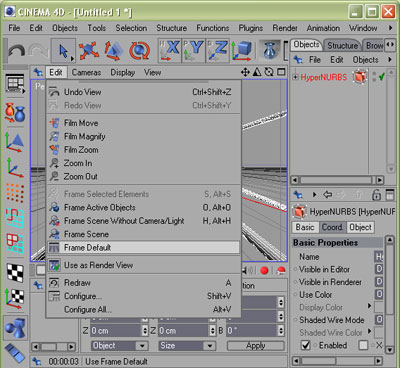
Task: Expand the HyperNURBS tree item
Action: tap(295, 77)
